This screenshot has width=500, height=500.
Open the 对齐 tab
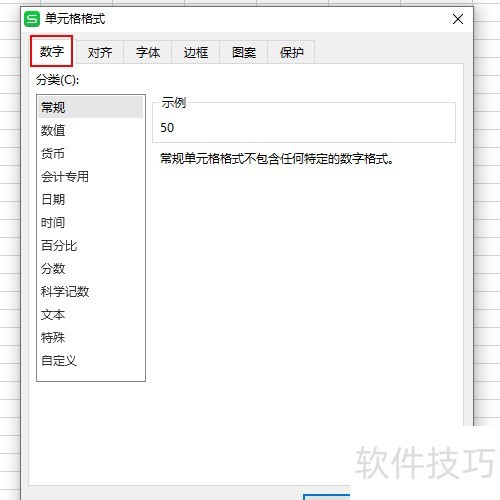click(100, 52)
